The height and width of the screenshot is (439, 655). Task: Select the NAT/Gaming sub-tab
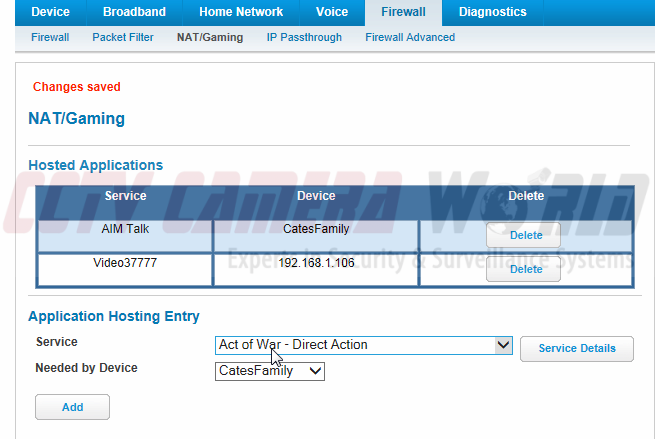tap(210, 37)
